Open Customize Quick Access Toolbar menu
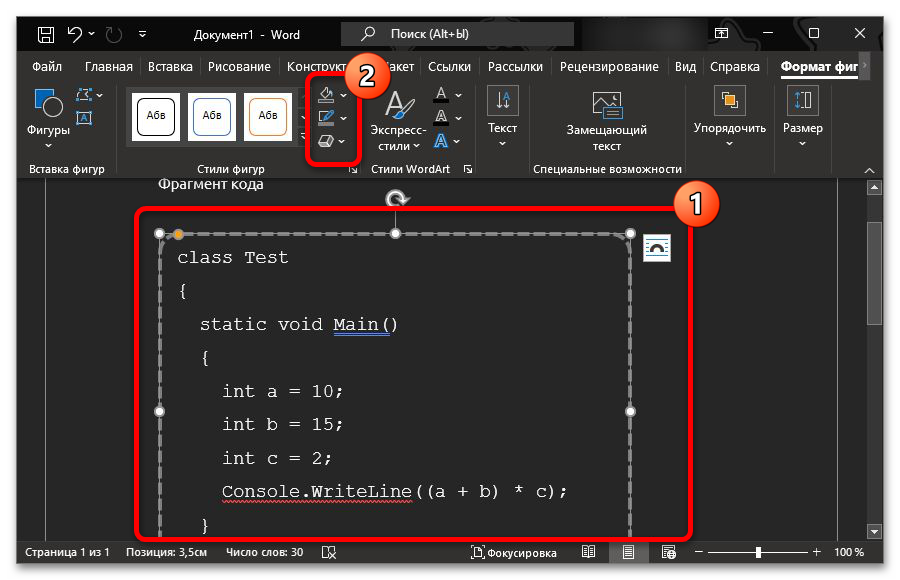The width and height of the screenshot is (900, 580). point(142,34)
